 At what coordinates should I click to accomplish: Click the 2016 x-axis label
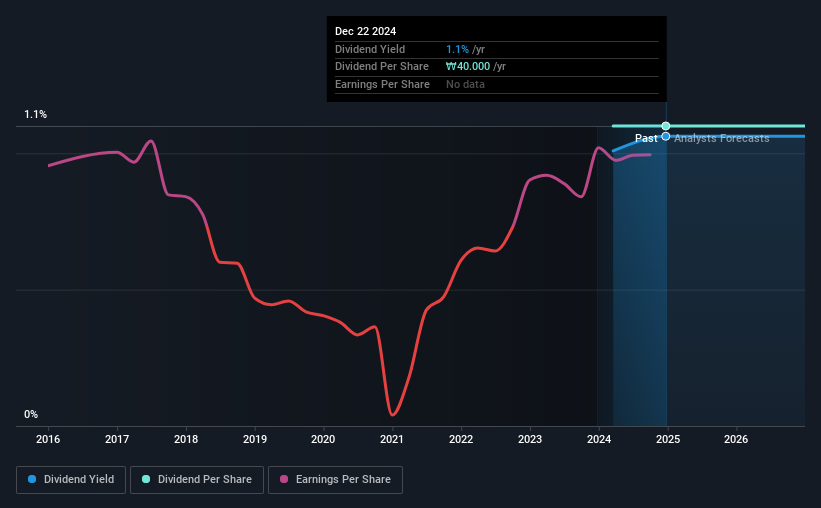coord(48,439)
